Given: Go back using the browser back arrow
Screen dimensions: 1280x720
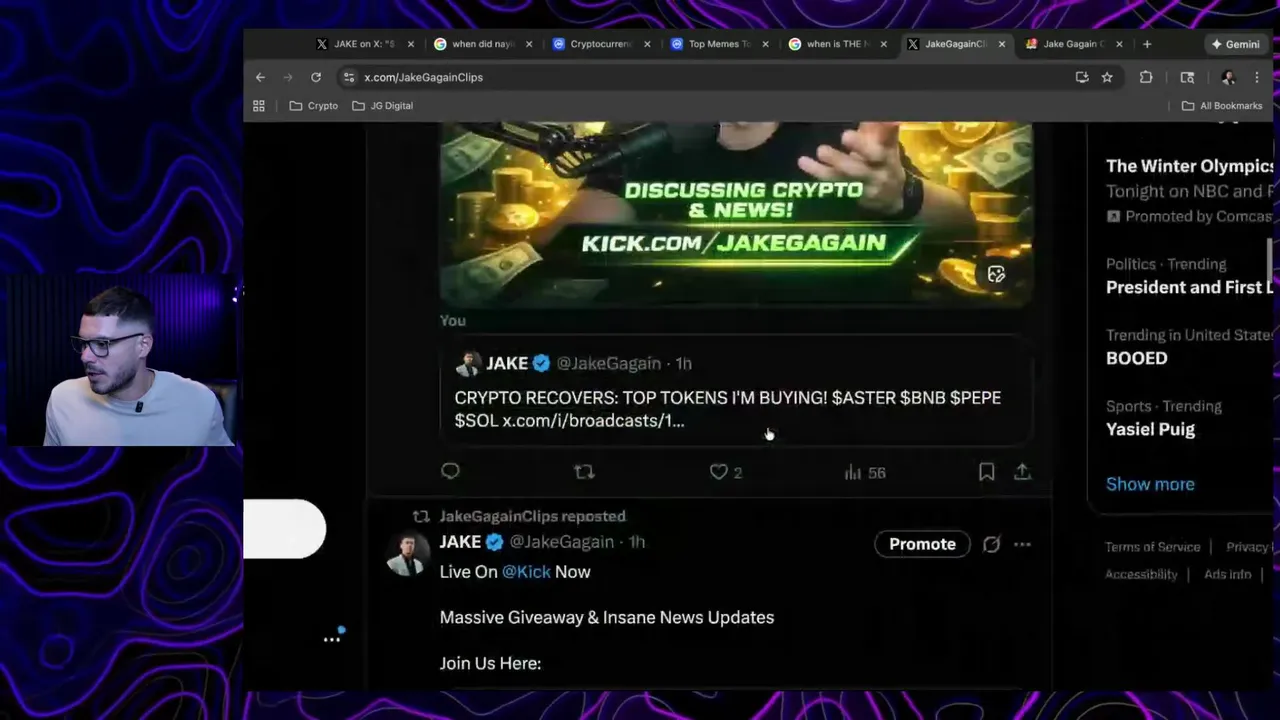Looking at the screenshot, I should (x=260, y=77).
